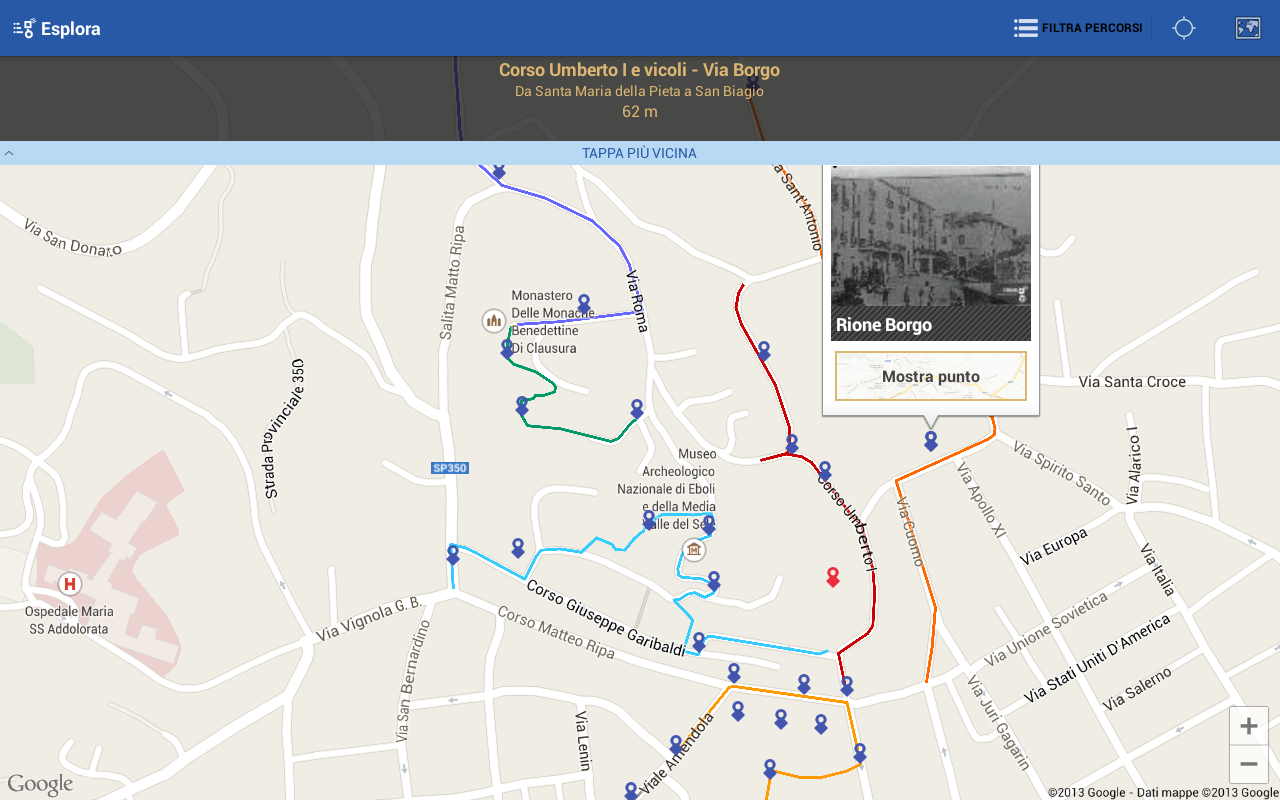Viewport: 1280px width, 800px height.
Task: Tap the blue pin at the cyan route's SP350 end
Action: point(453,555)
